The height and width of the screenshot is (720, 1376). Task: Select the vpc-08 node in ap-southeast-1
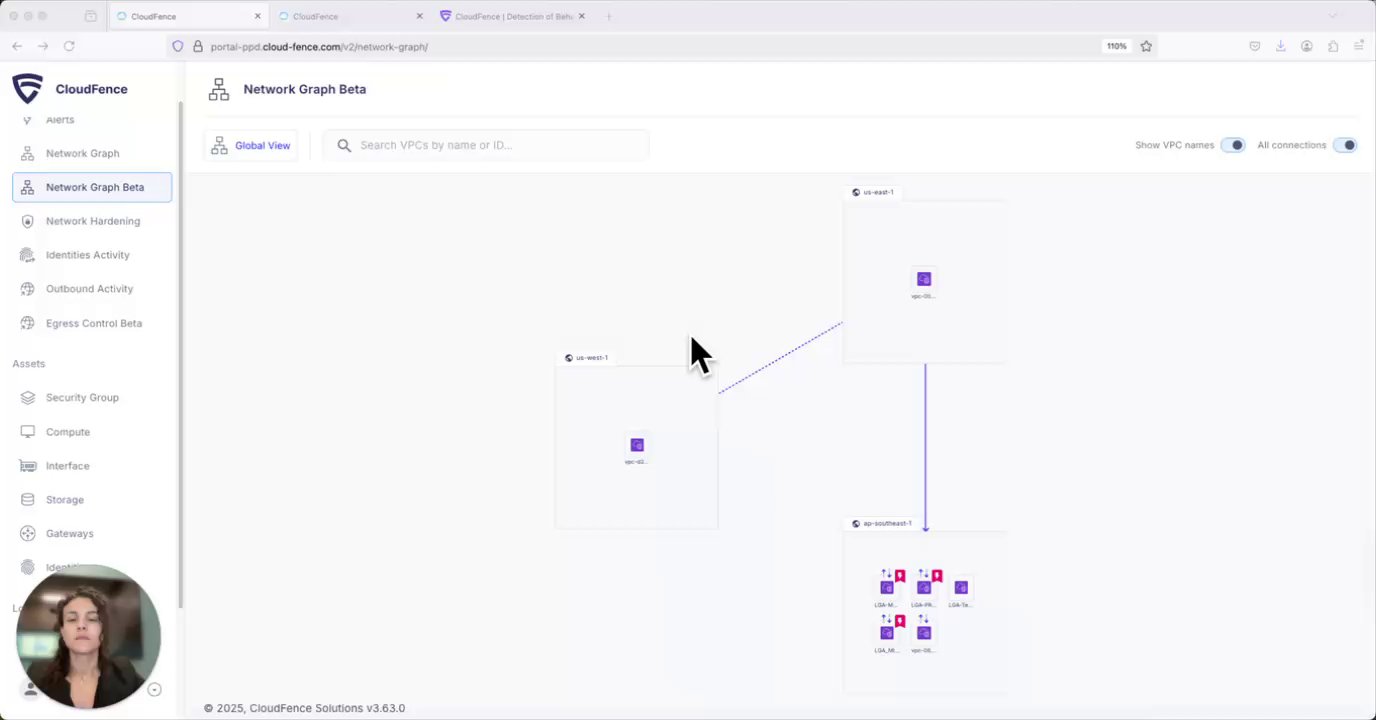click(923, 633)
